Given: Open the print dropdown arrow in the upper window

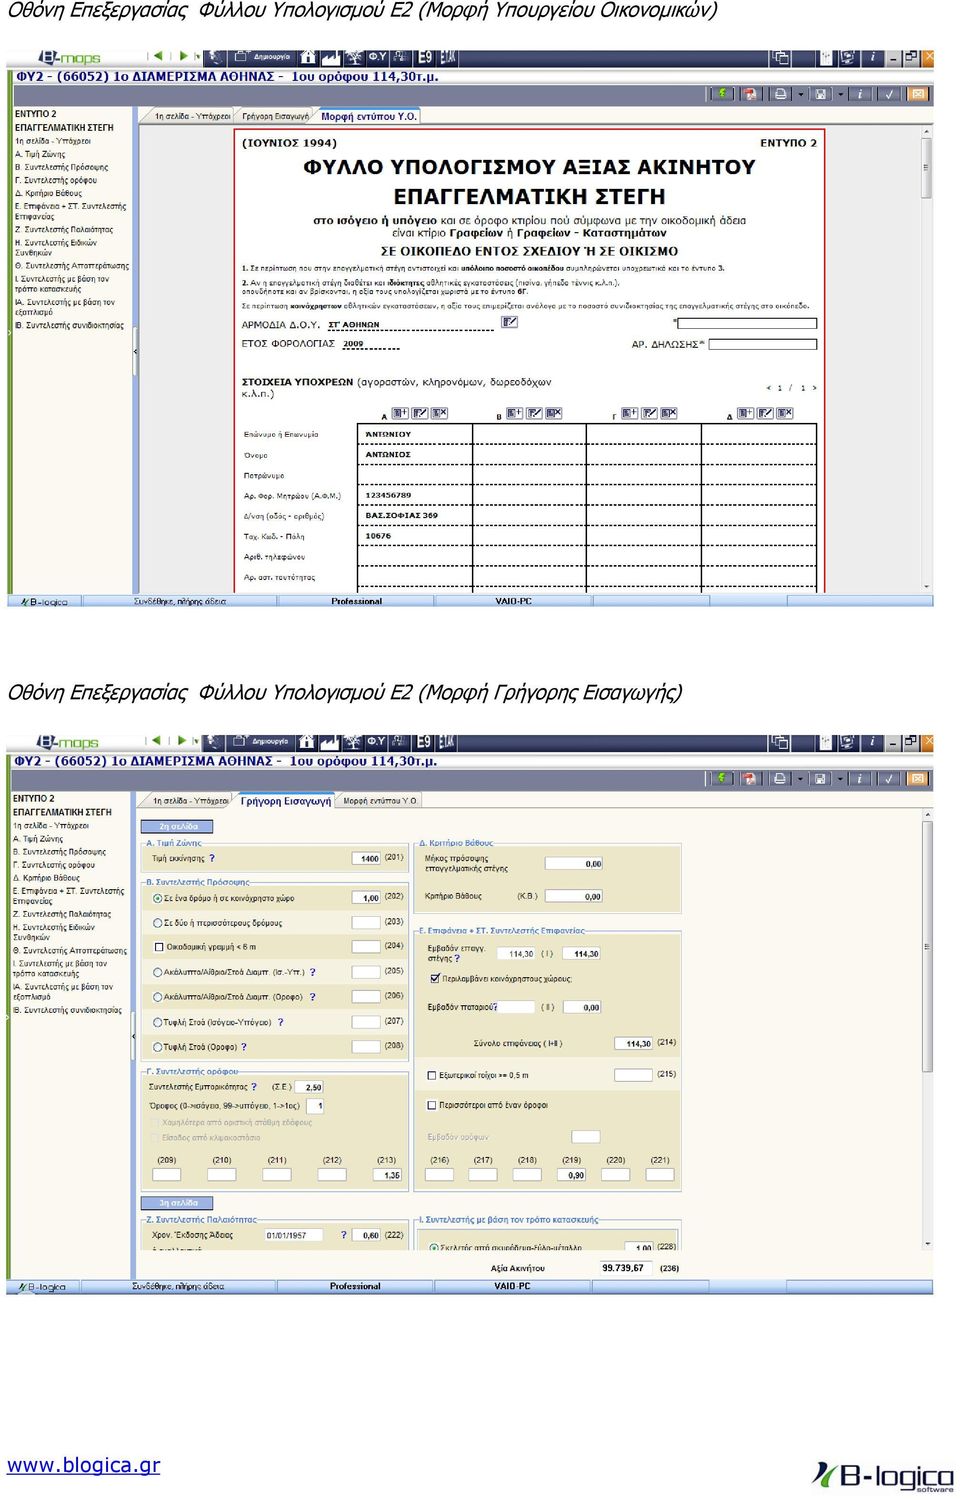Looking at the screenshot, I should [800, 95].
